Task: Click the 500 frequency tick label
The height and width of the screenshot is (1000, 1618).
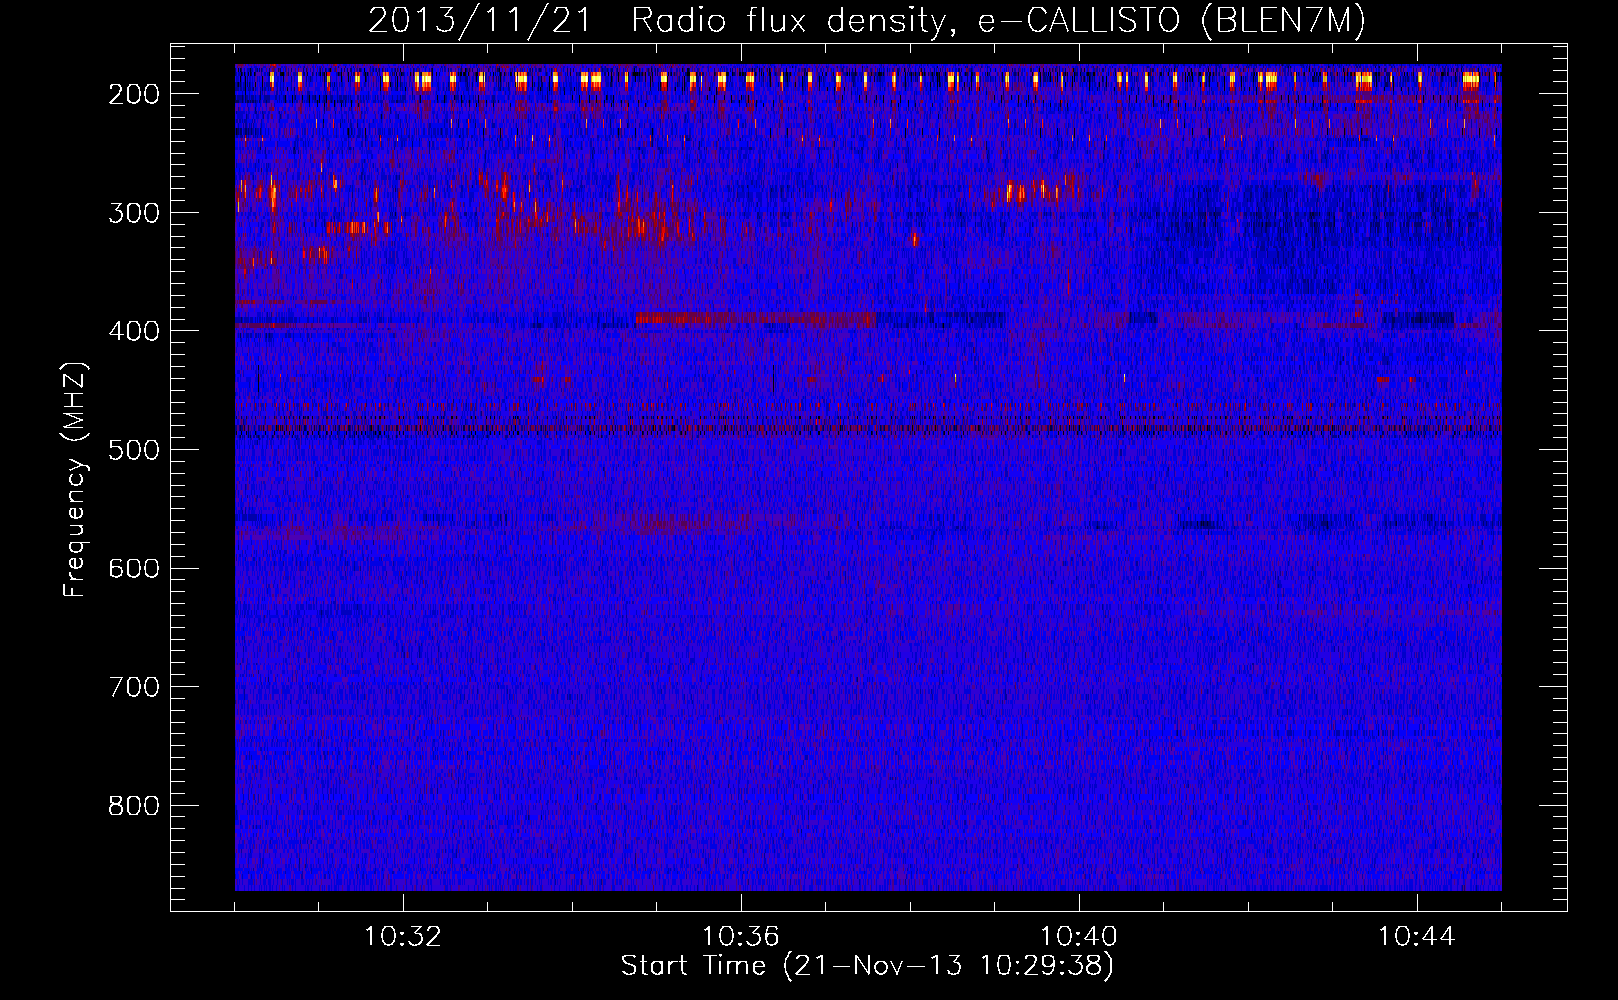Action: tap(134, 450)
